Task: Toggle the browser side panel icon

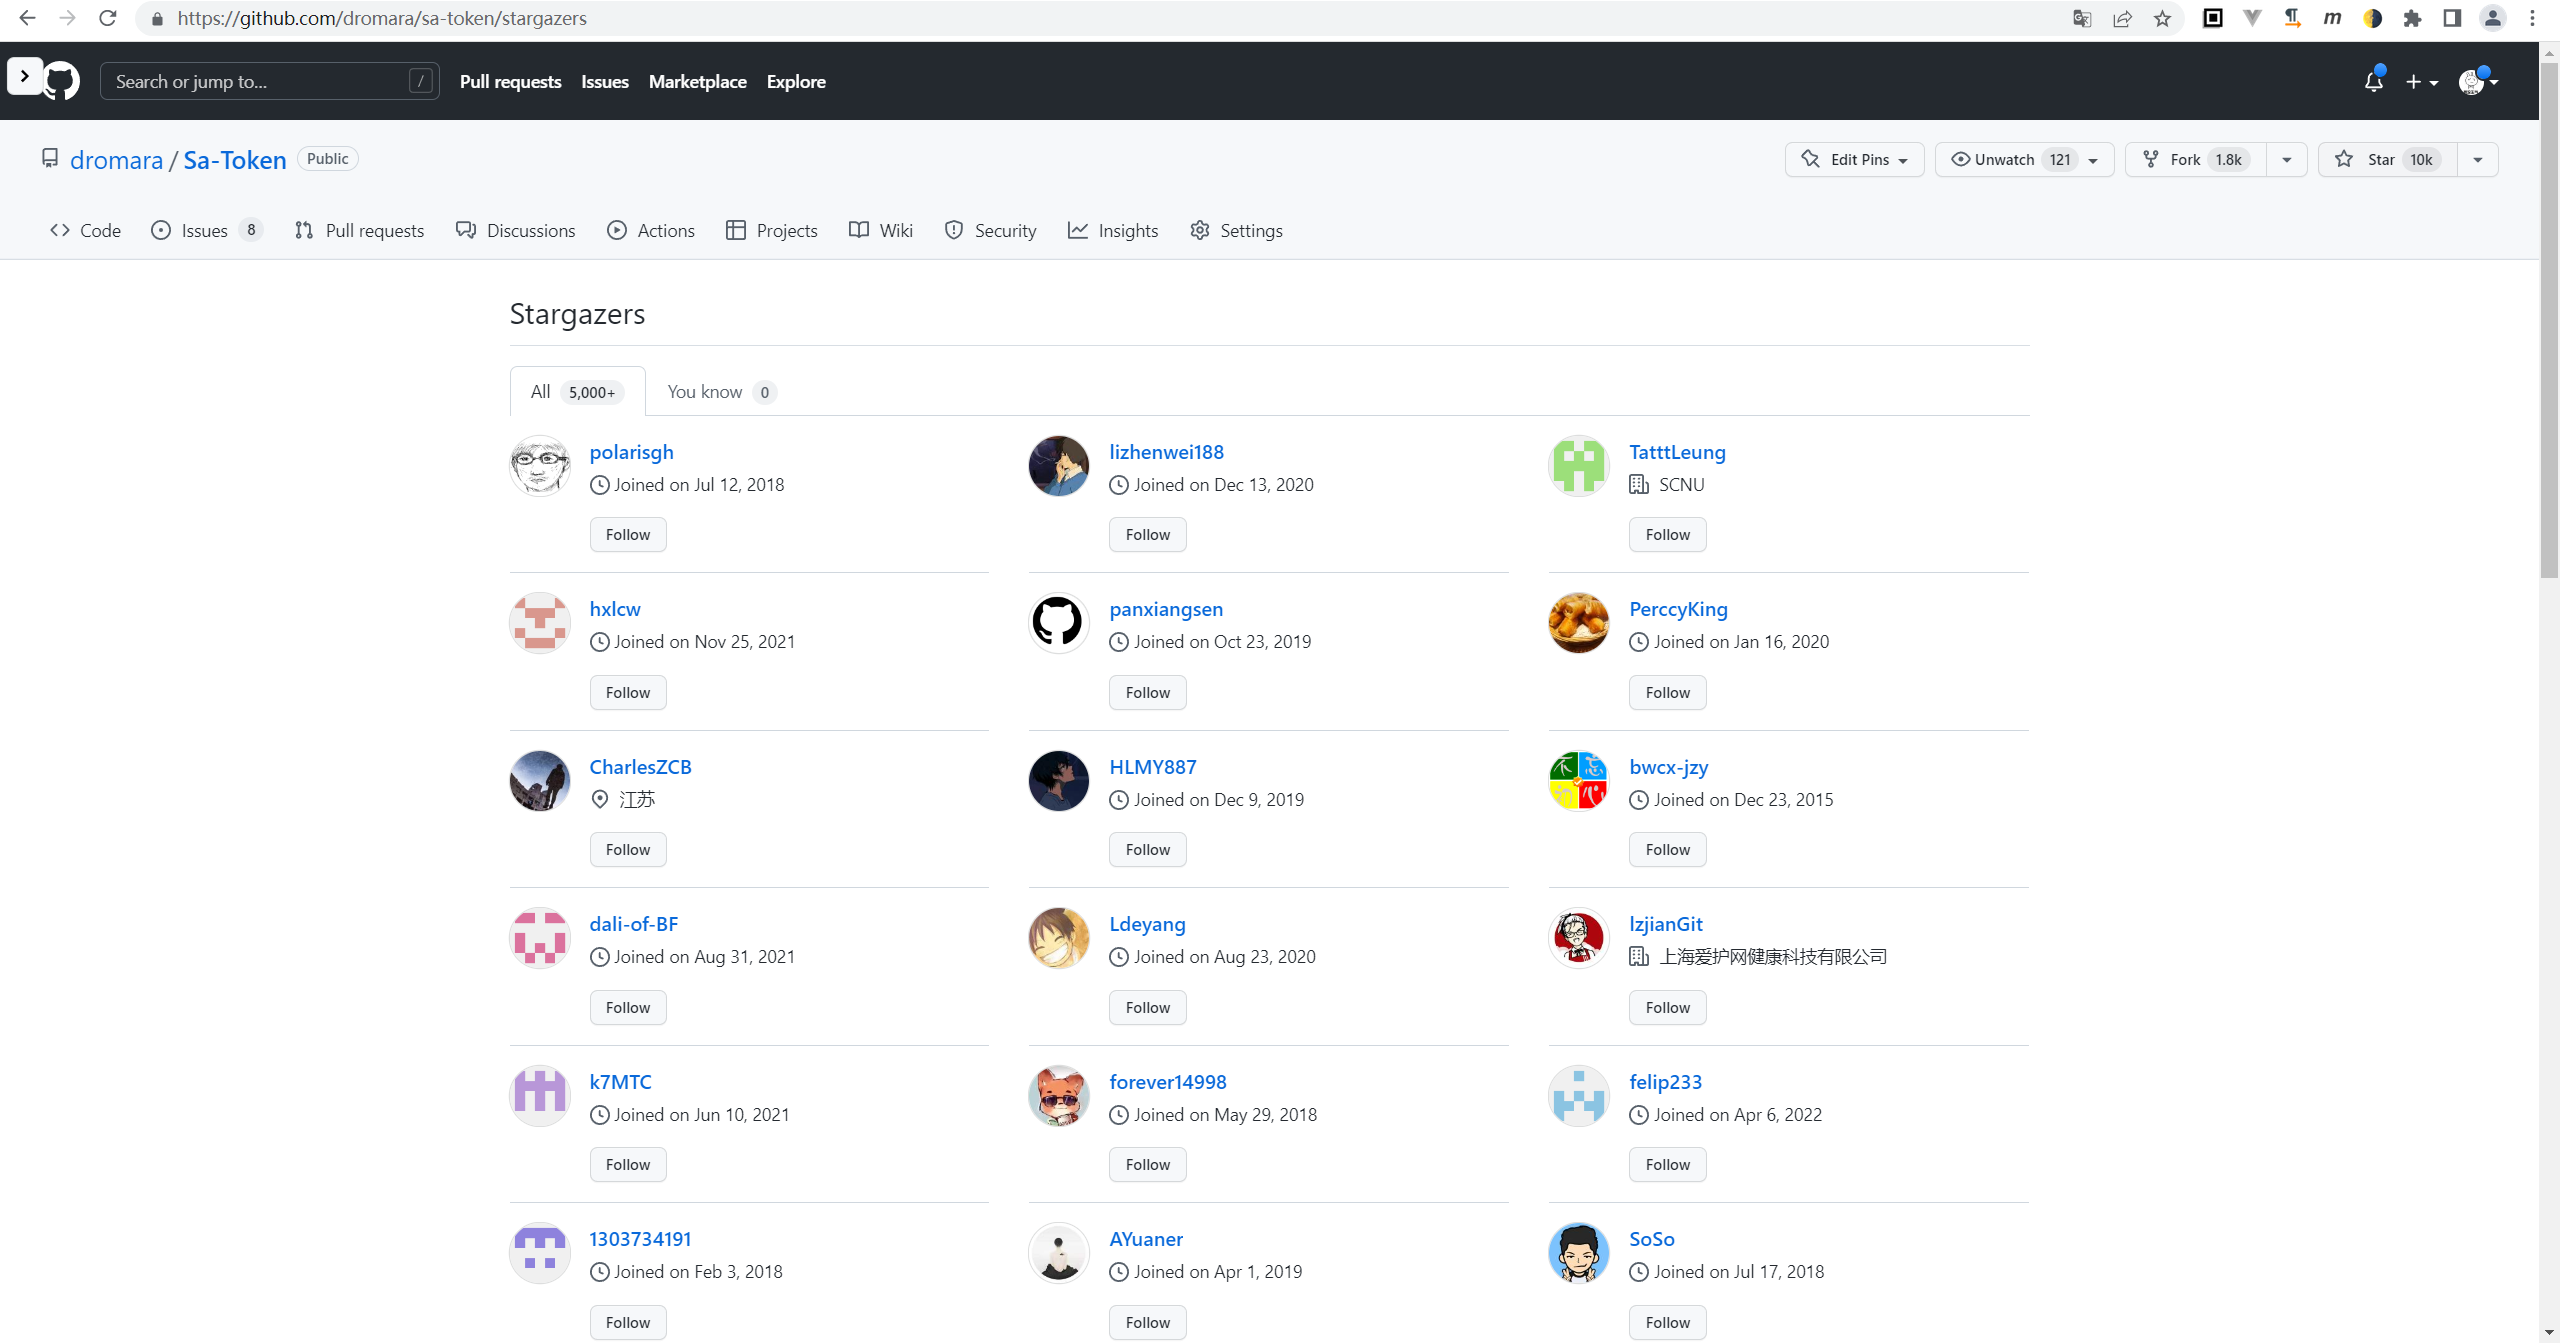Action: pos(2452,18)
